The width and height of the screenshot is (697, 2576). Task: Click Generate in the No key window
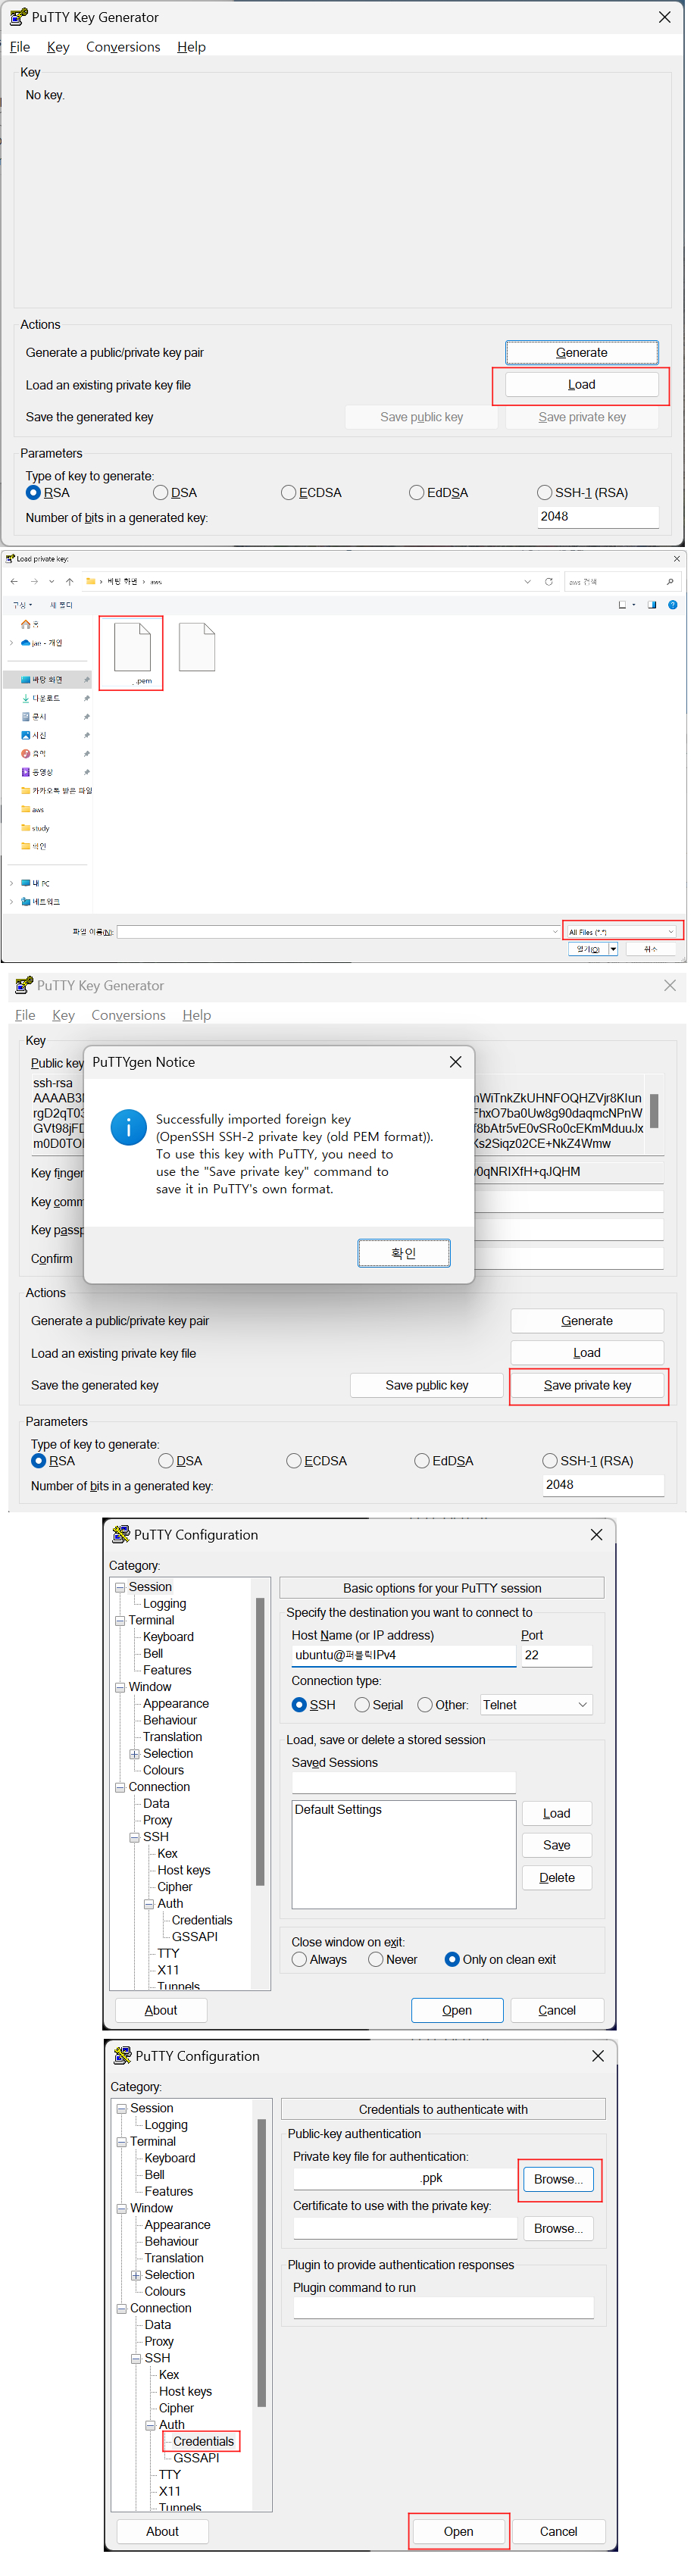click(x=582, y=353)
